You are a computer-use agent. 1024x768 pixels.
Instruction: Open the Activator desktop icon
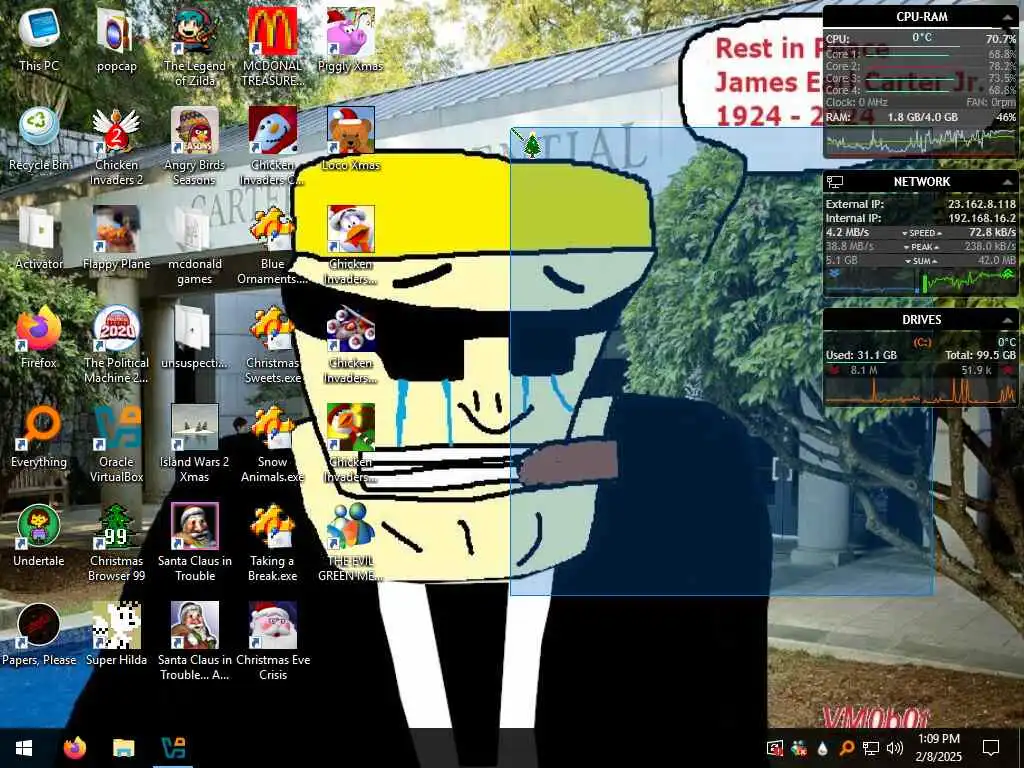point(39,238)
